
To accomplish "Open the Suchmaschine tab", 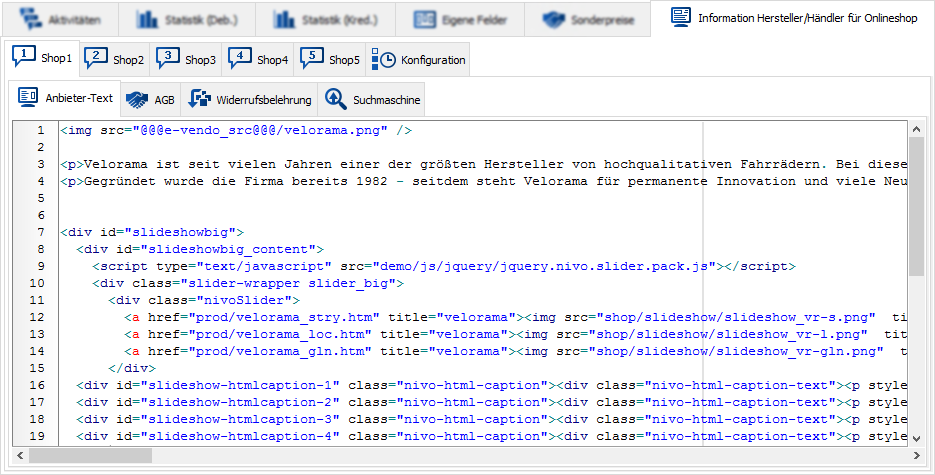I will [371, 100].
